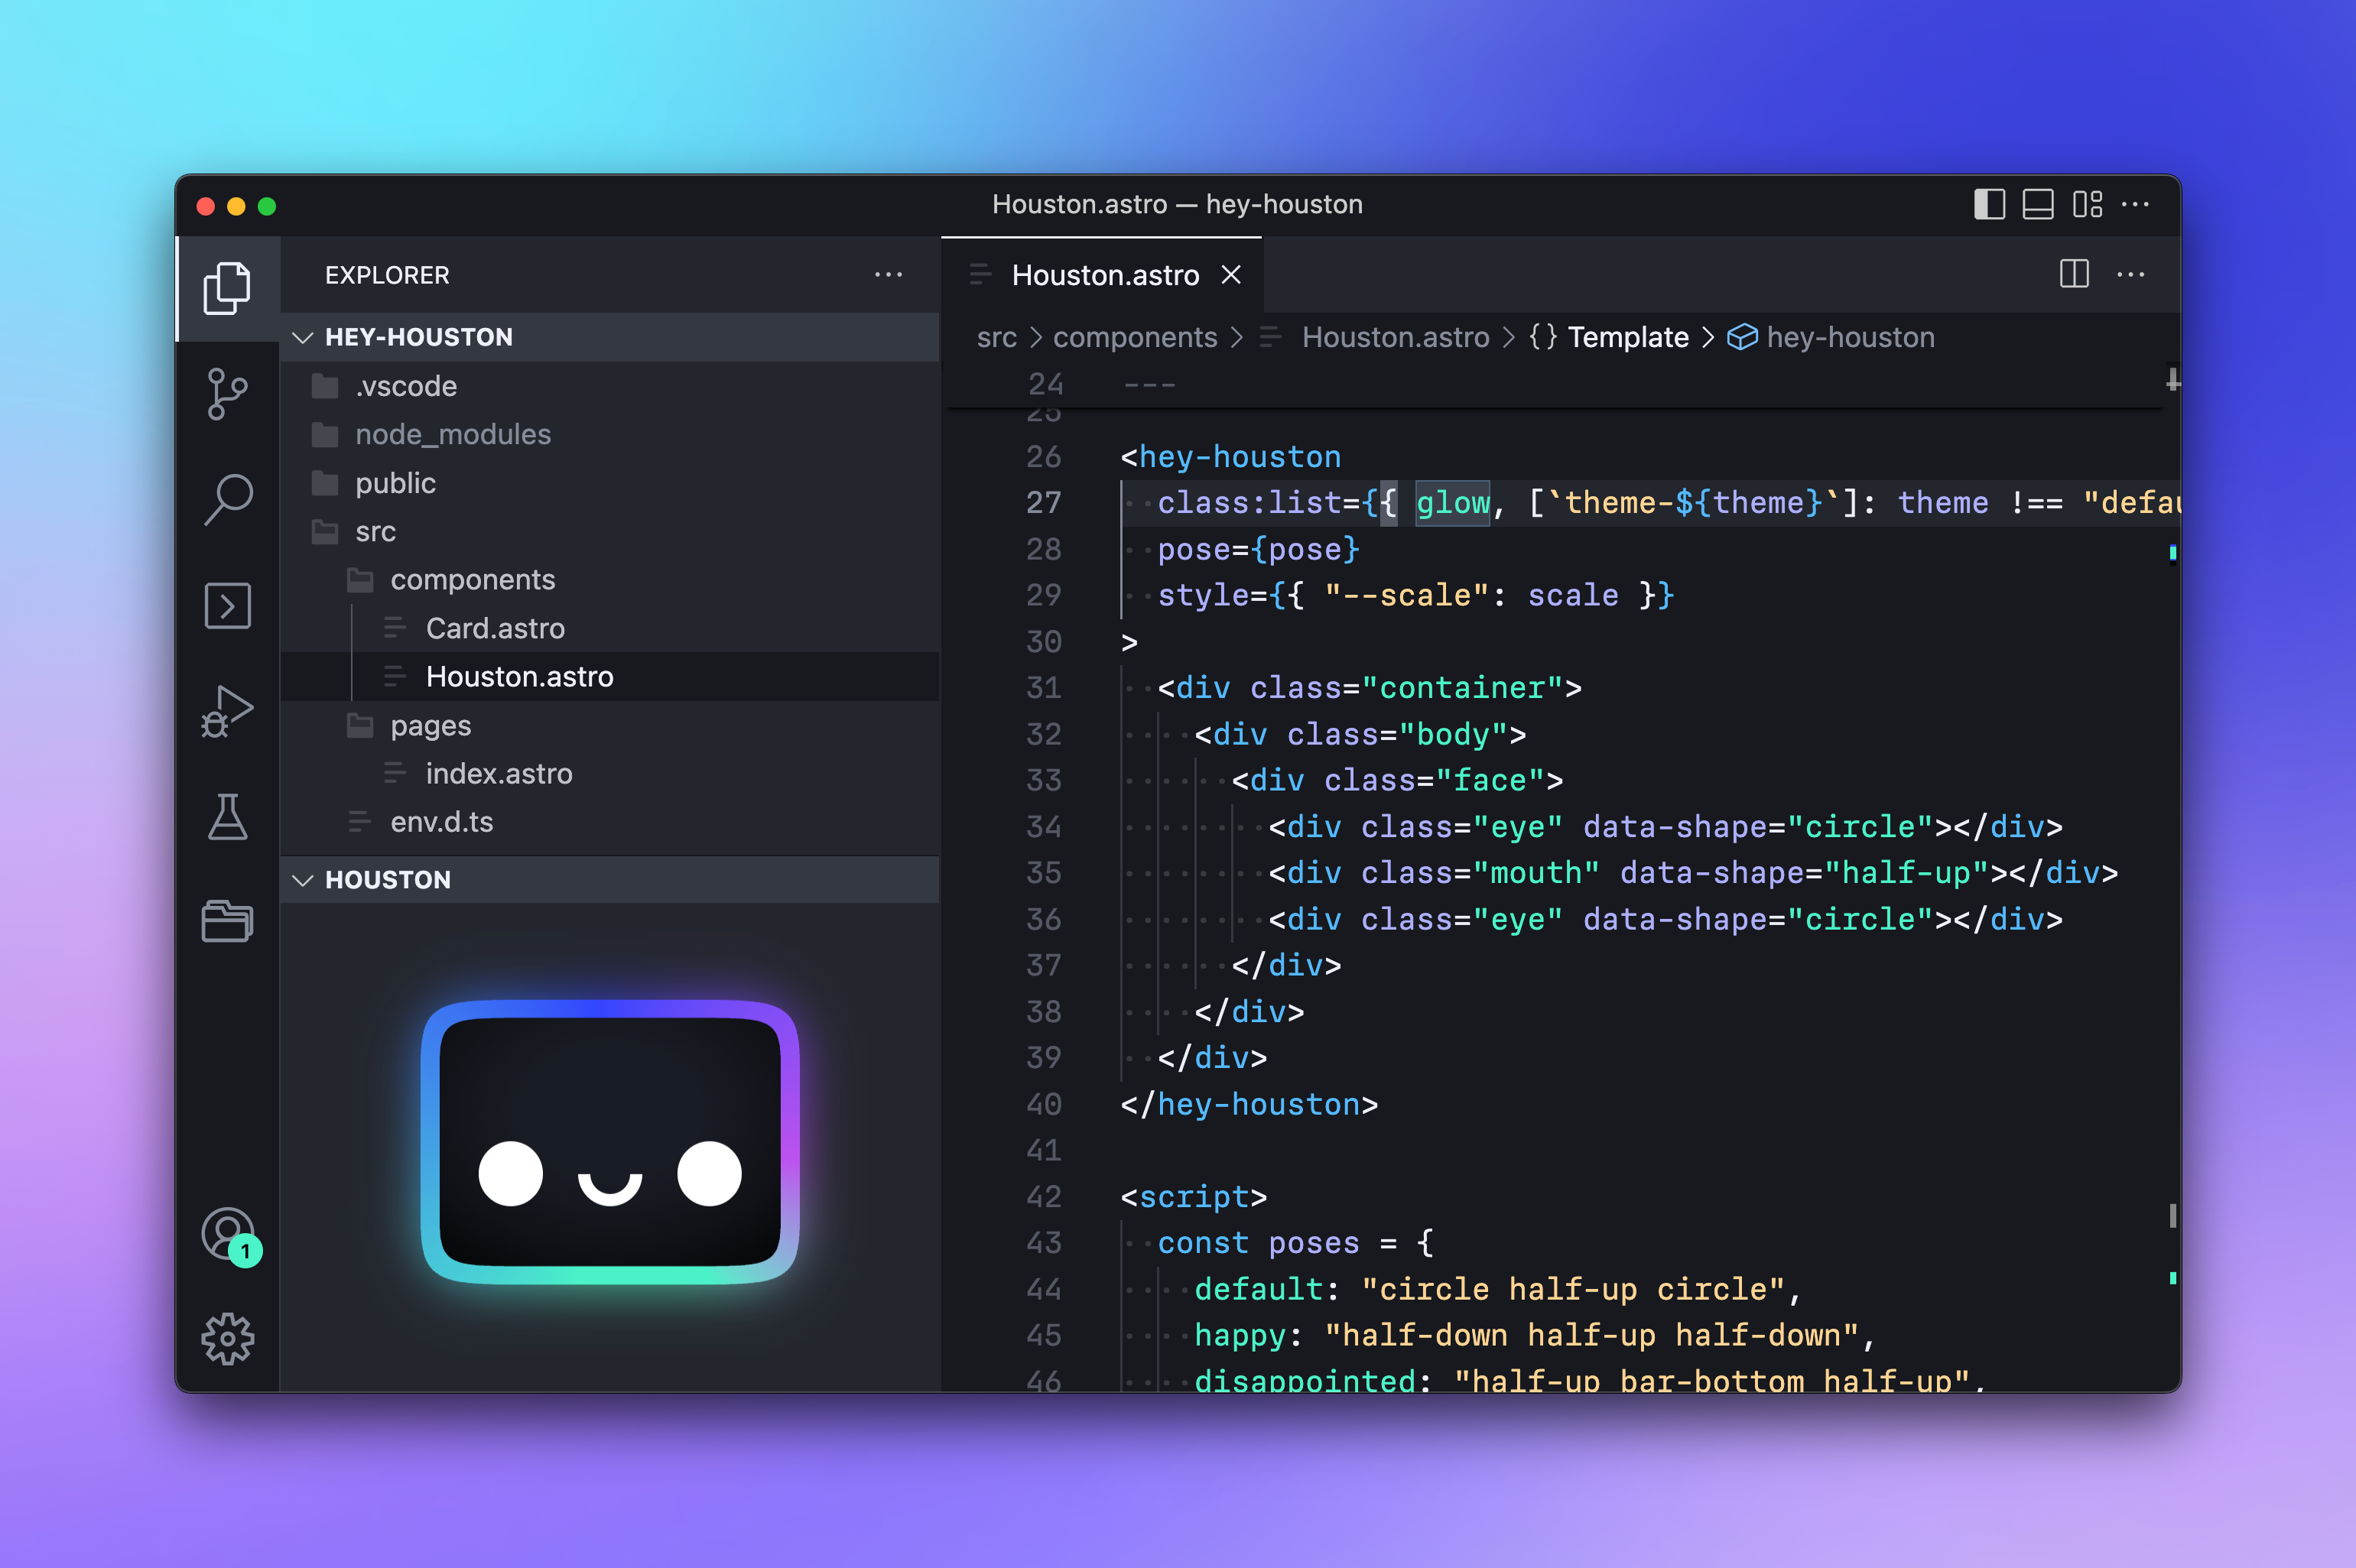Open the Manage settings gear icon
The image size is (2356, 1568).
tap(228, 1340)
